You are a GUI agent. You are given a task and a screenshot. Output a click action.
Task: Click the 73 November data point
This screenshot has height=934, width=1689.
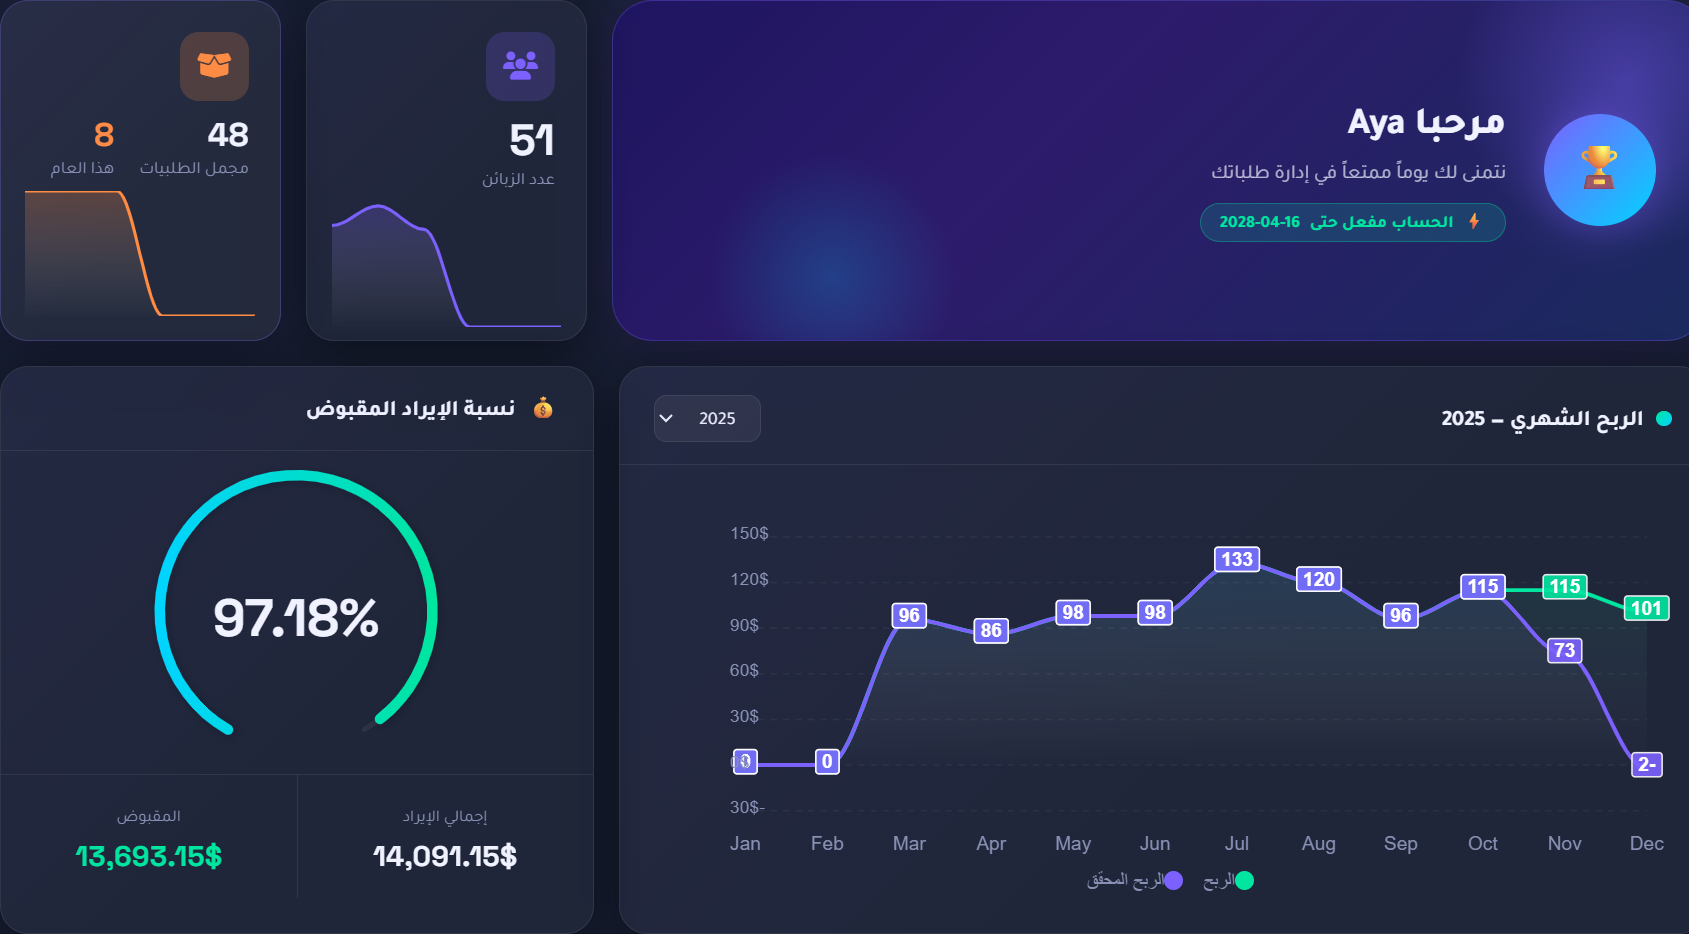pyautogui.click(x=1565, y=650)
